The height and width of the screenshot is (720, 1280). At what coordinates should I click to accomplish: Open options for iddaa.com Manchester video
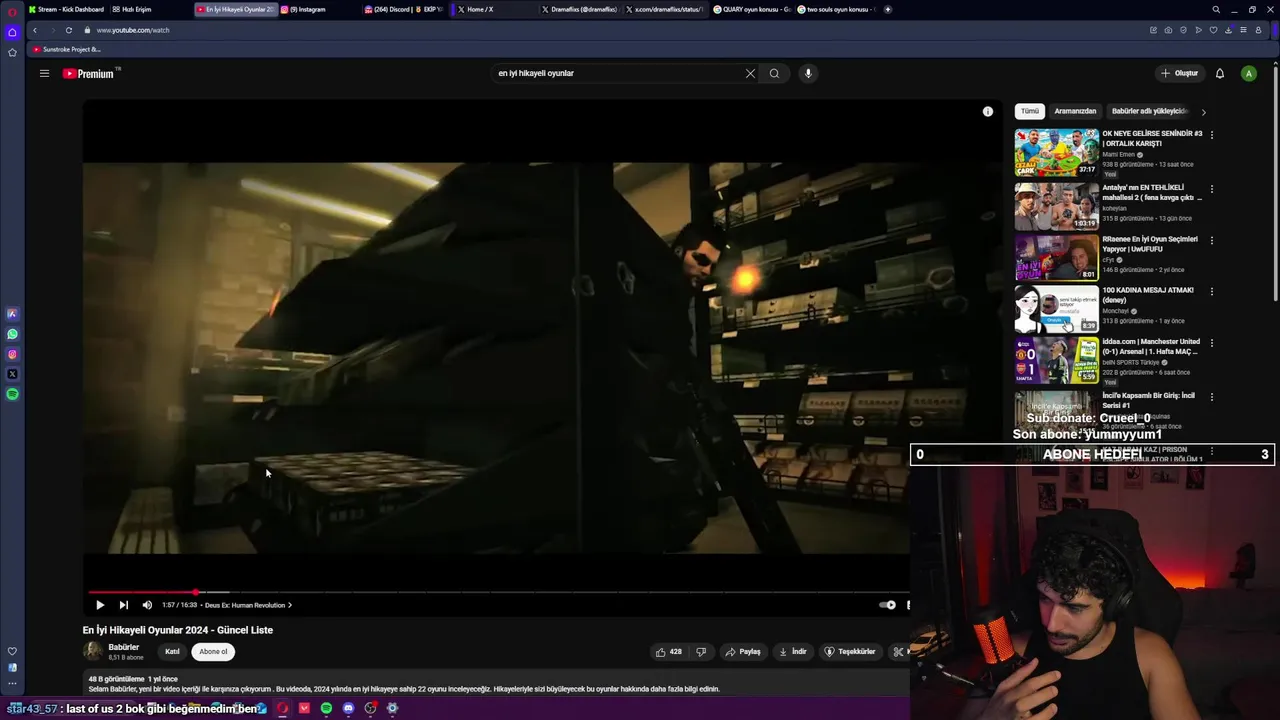1212,343
